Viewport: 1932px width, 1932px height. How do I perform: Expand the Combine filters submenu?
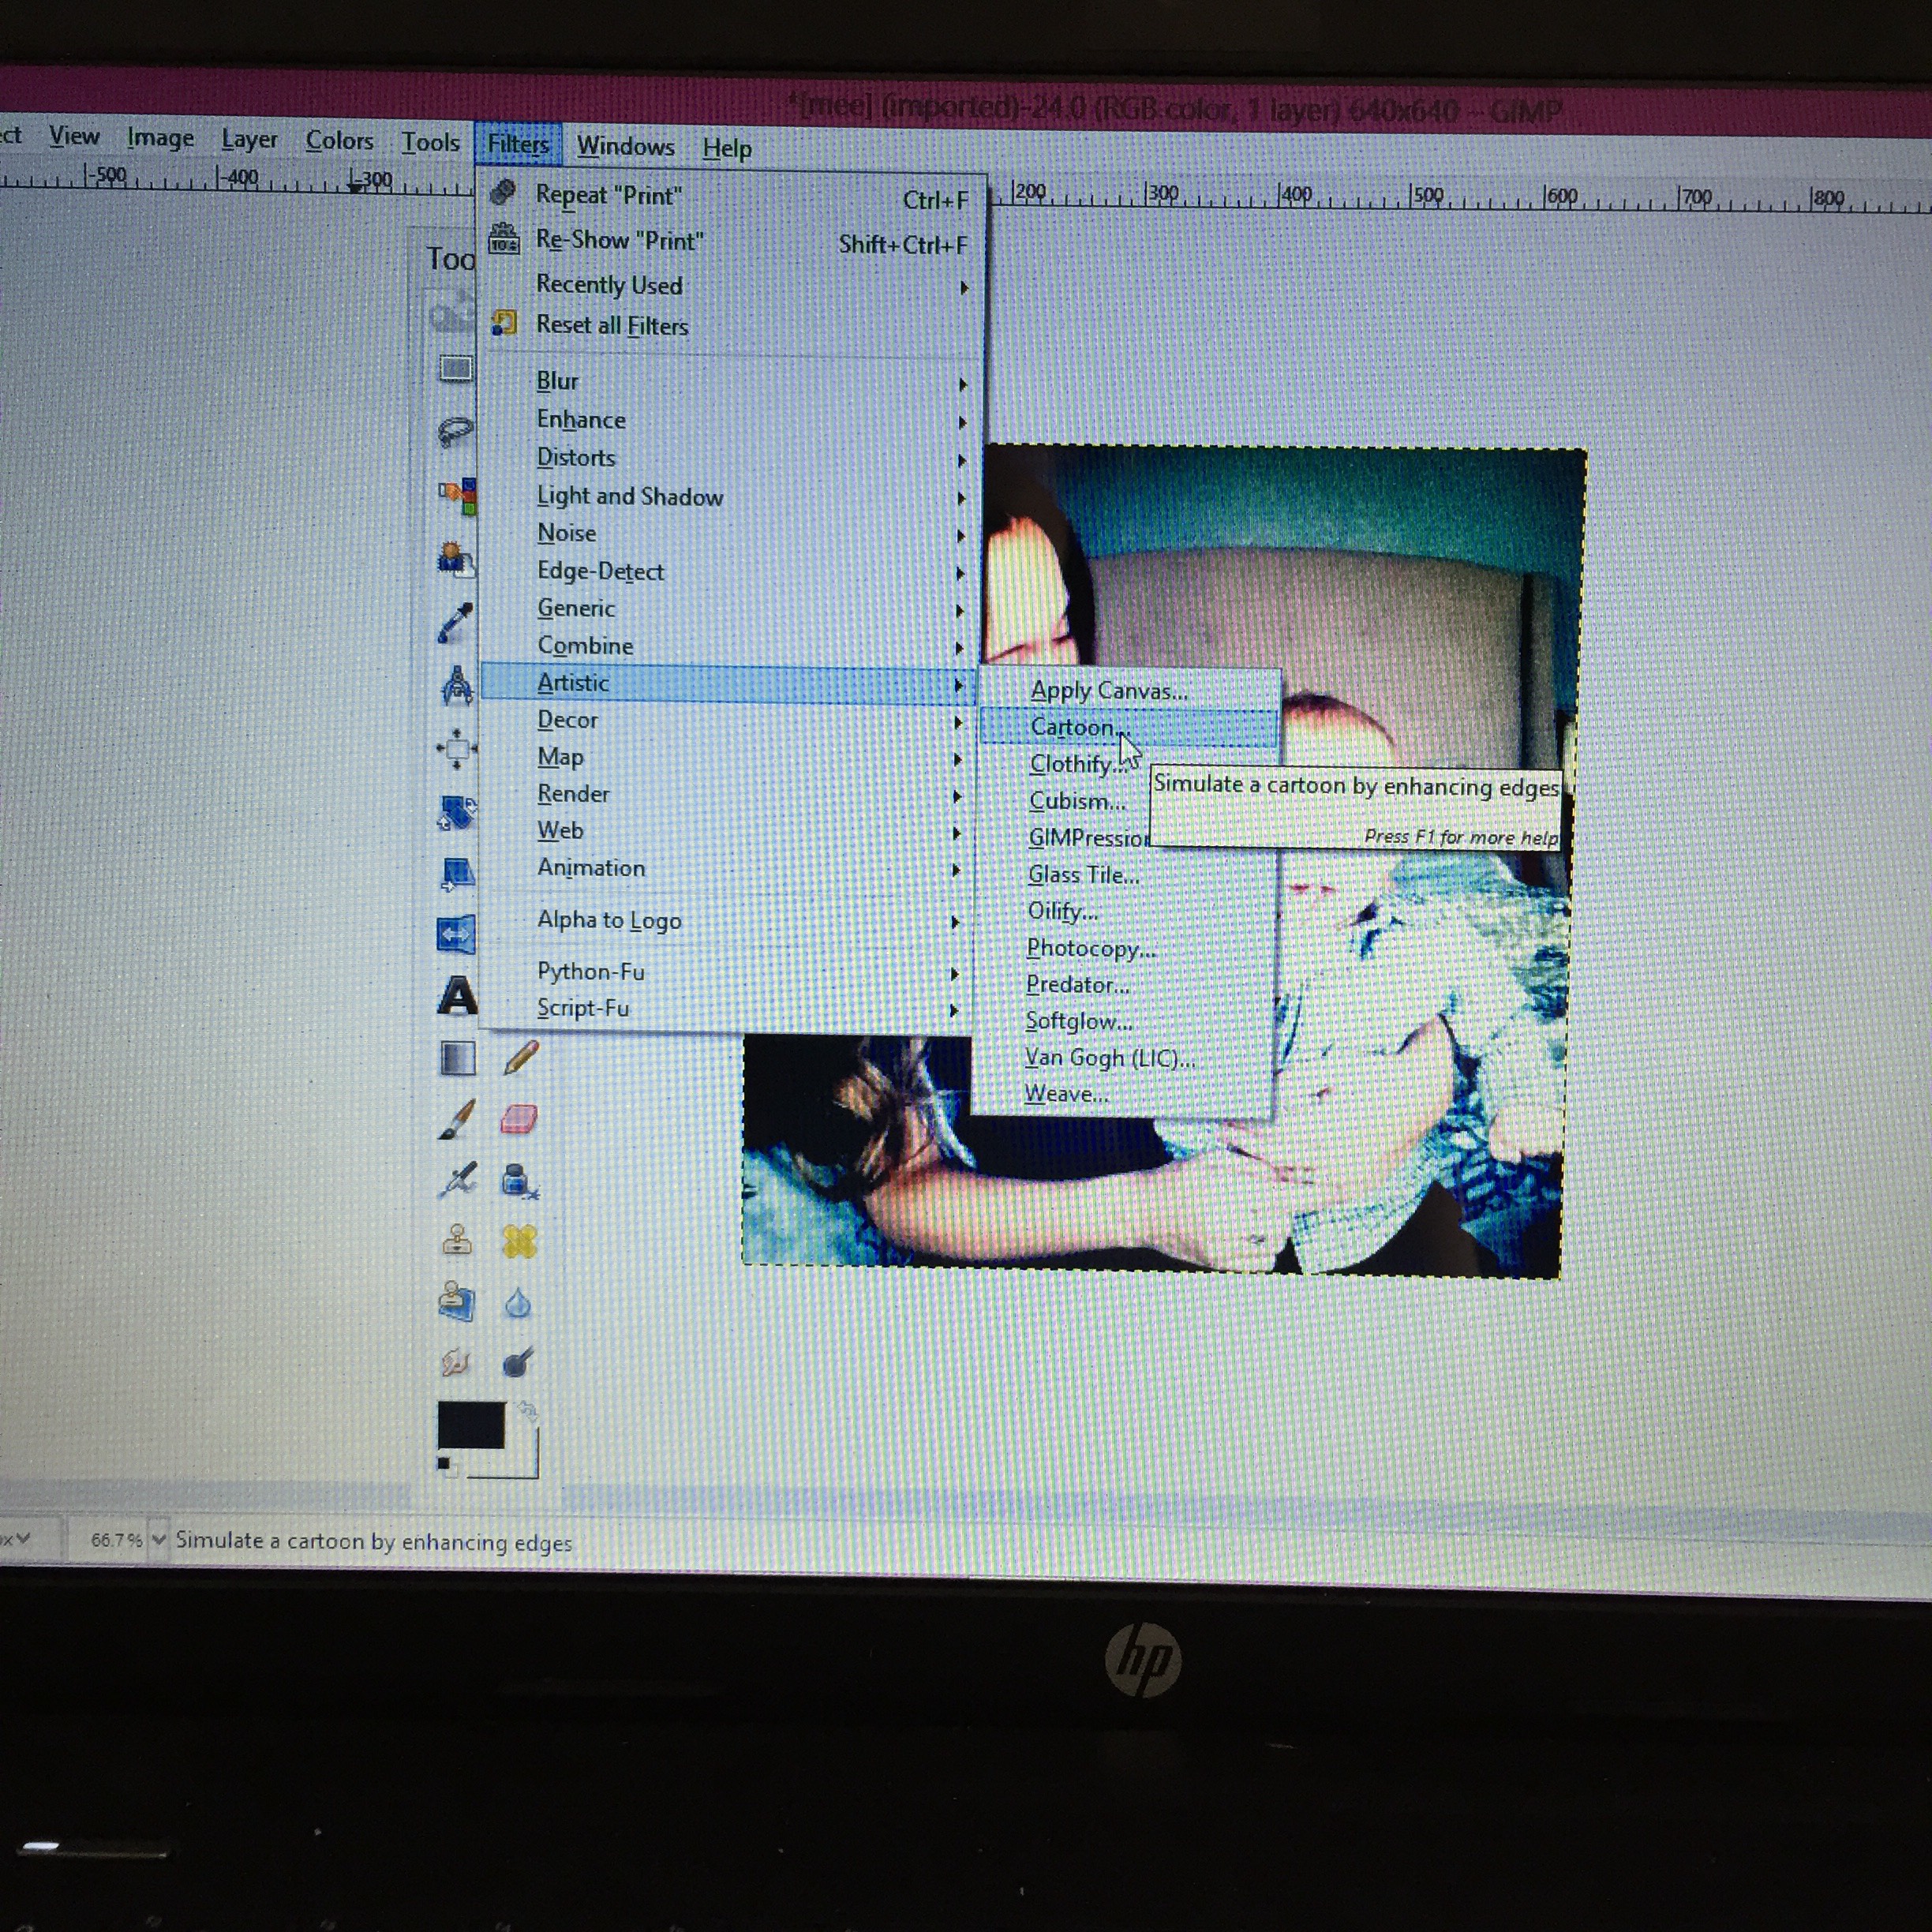click(x=729, y=646)
